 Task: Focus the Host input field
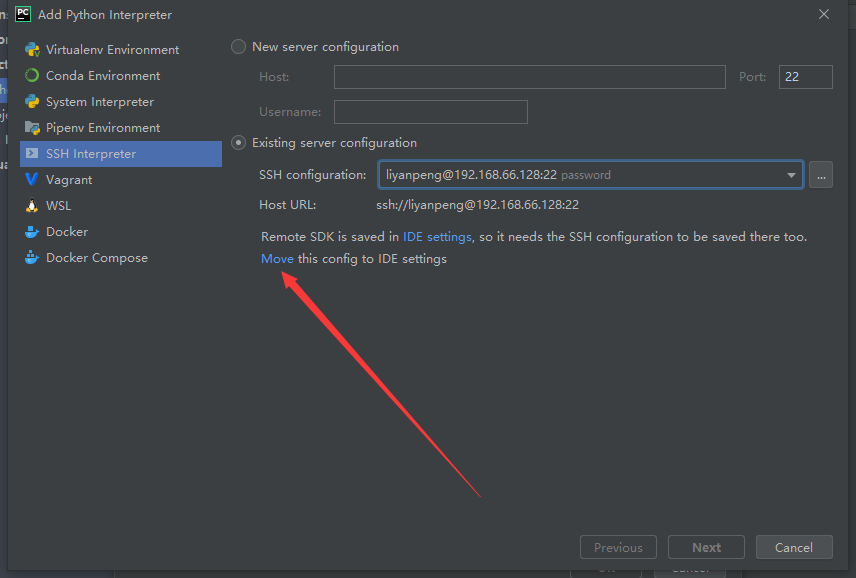point(530,77)
